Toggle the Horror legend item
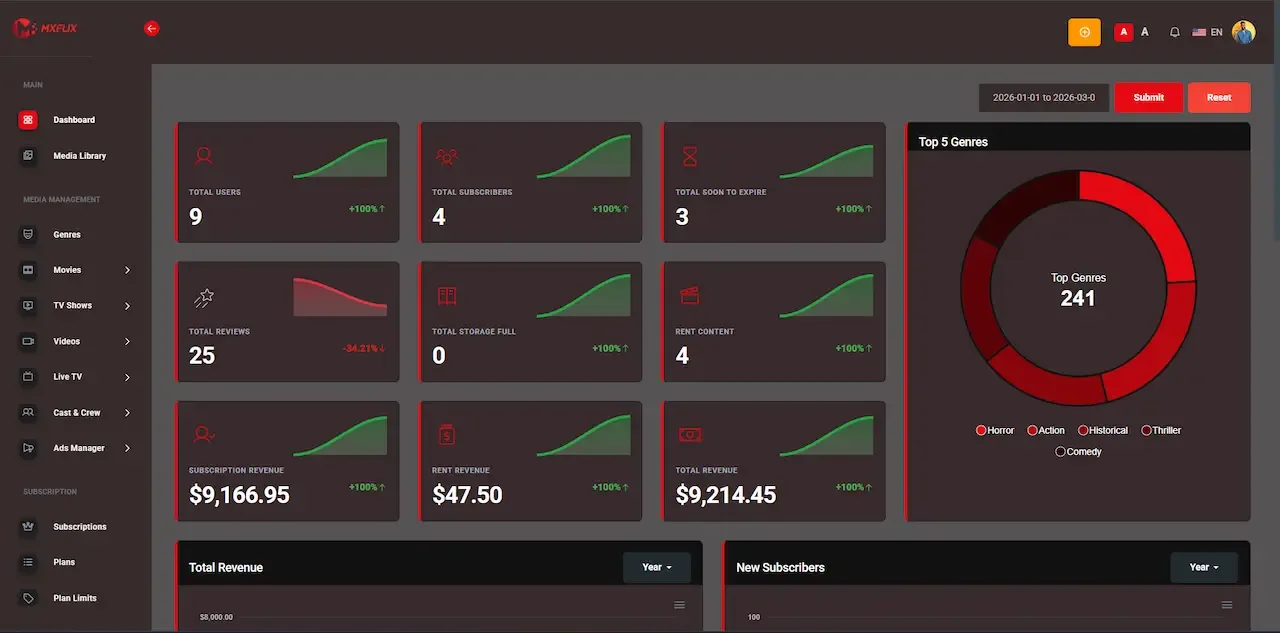This screenshot has height=633, width=1280. click(995, 430)
